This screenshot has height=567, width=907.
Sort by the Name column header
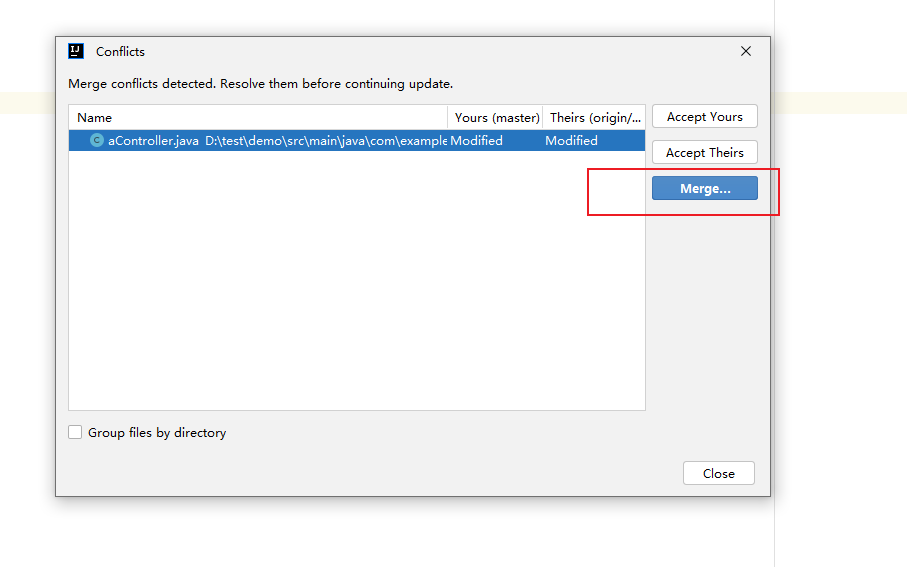click(95, 117)
